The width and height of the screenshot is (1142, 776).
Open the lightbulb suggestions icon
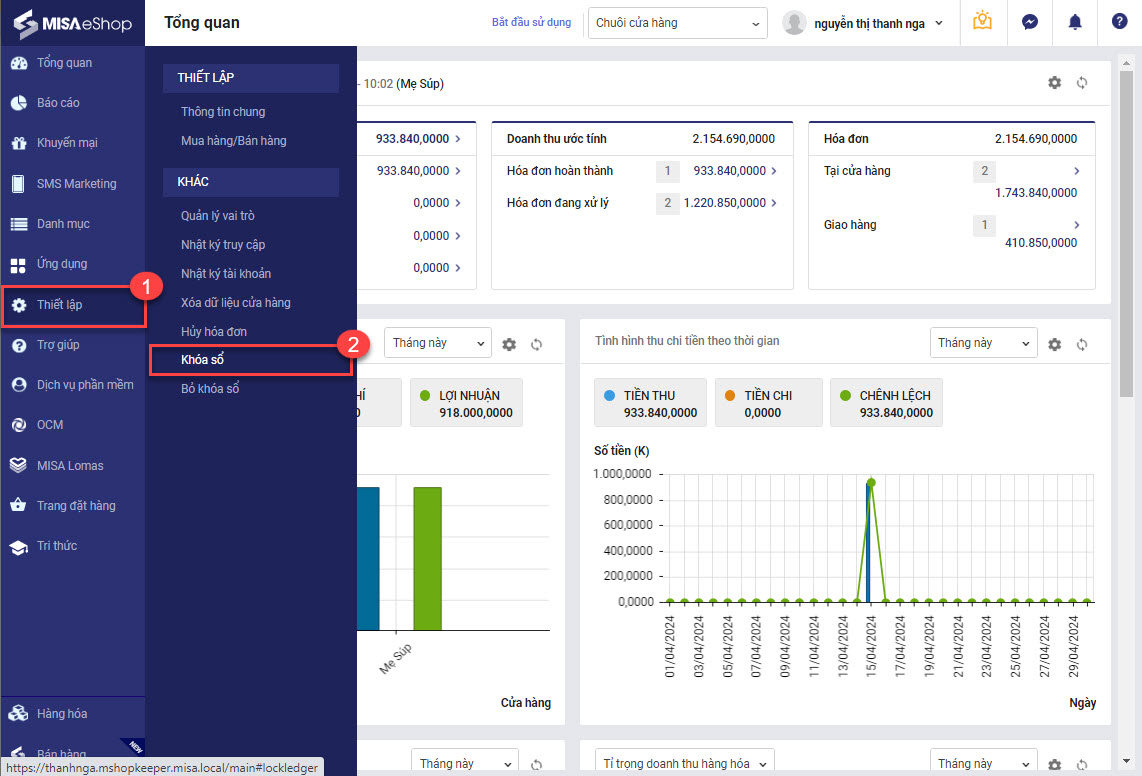click(x=982, y=21)
